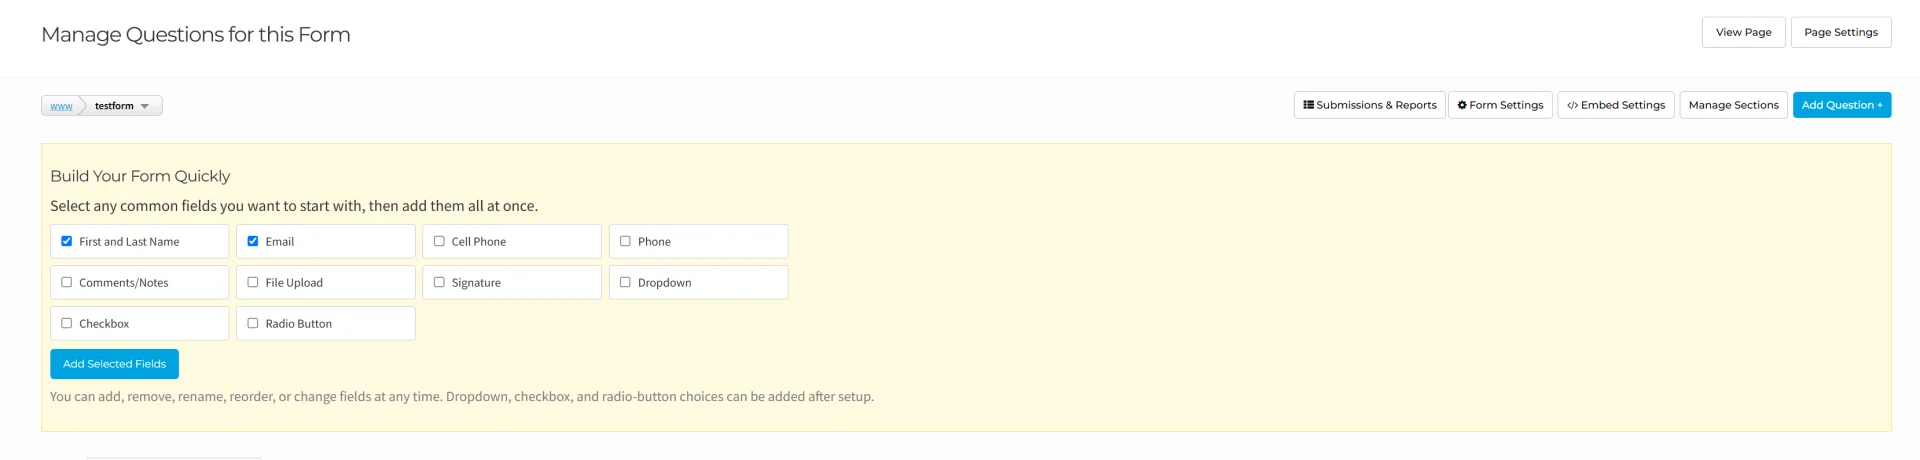
Task: Enable the Signature field checkbox
Action: [439, 282]
